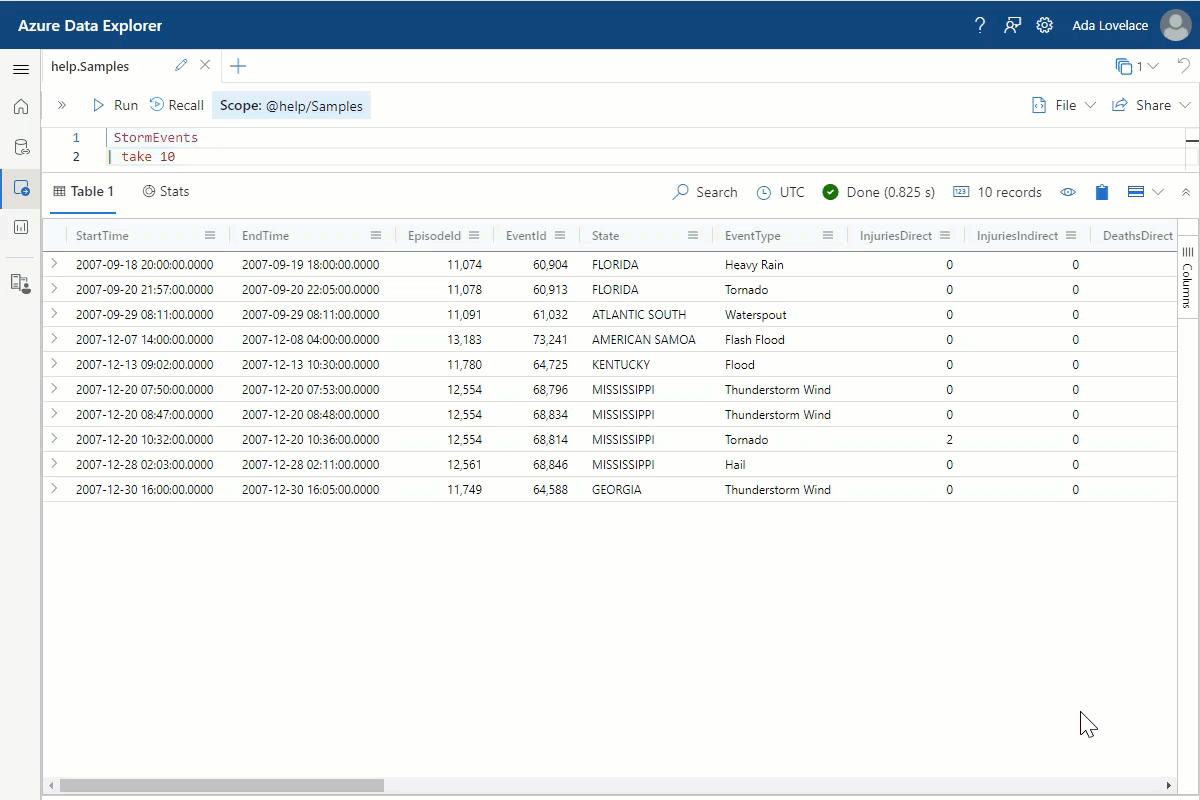
Task: Toggle the eye icon for empty columns
Action: tap(1068, 192)
